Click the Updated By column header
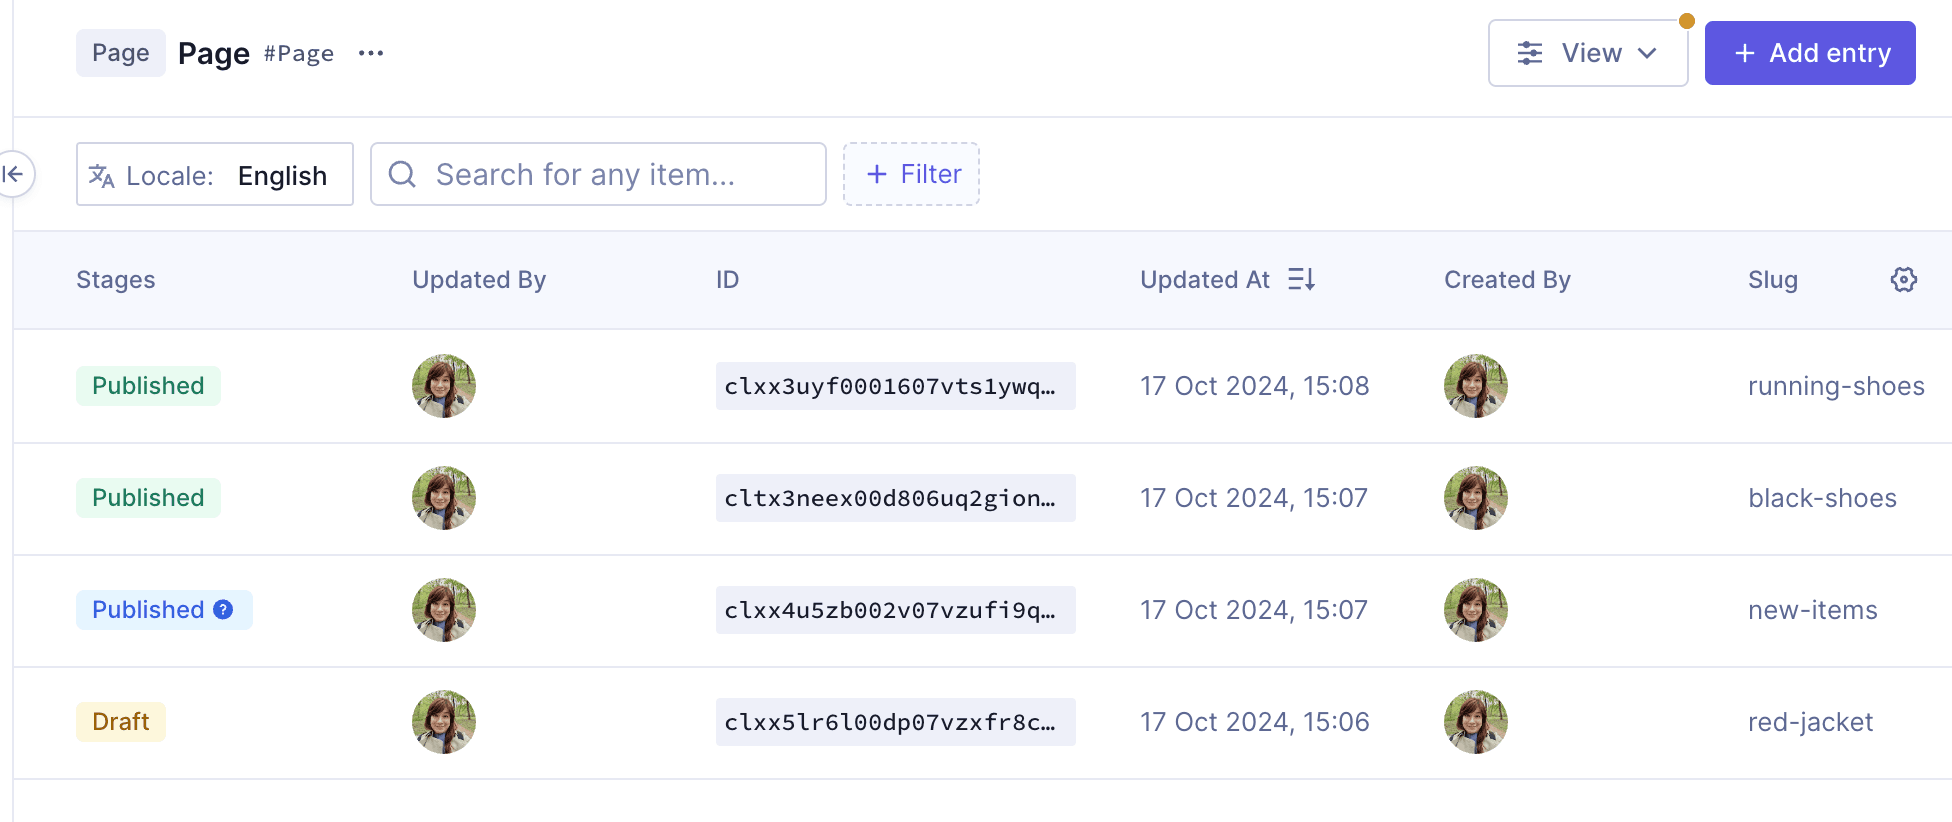This screenshot has width=1952, height=822. pos(479,280)
